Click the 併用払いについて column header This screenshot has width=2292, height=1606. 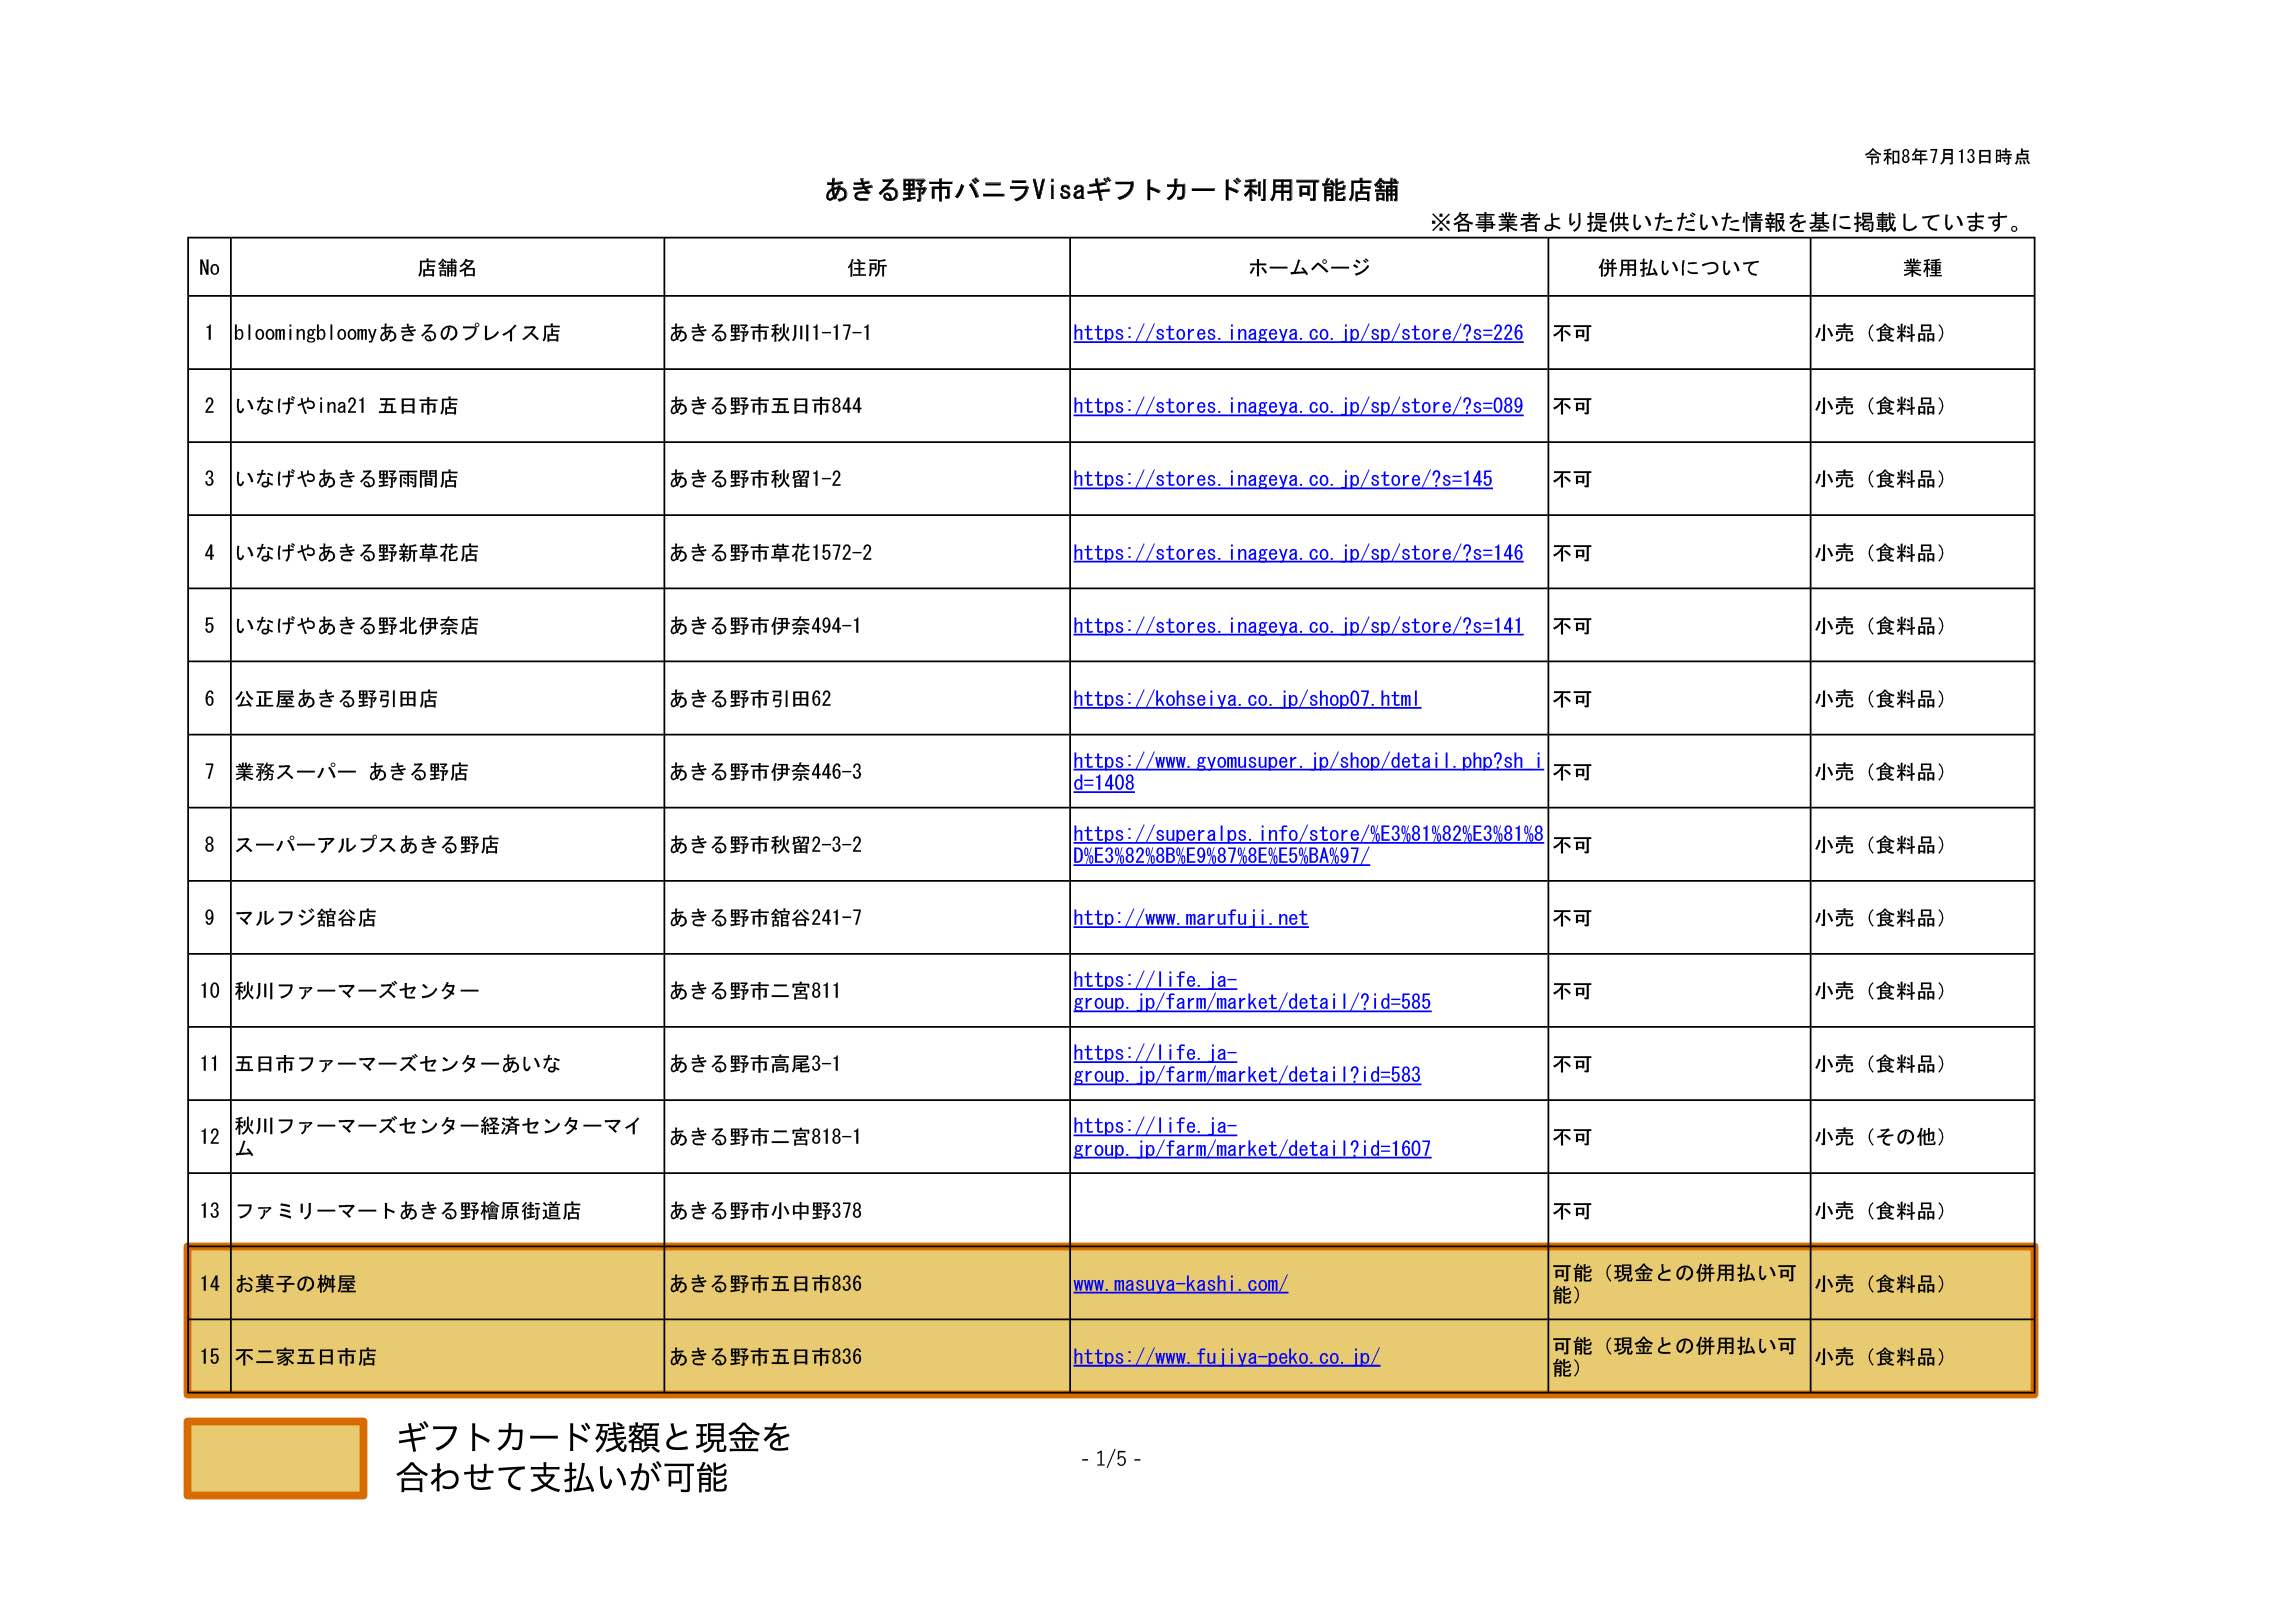(1678, 268)
